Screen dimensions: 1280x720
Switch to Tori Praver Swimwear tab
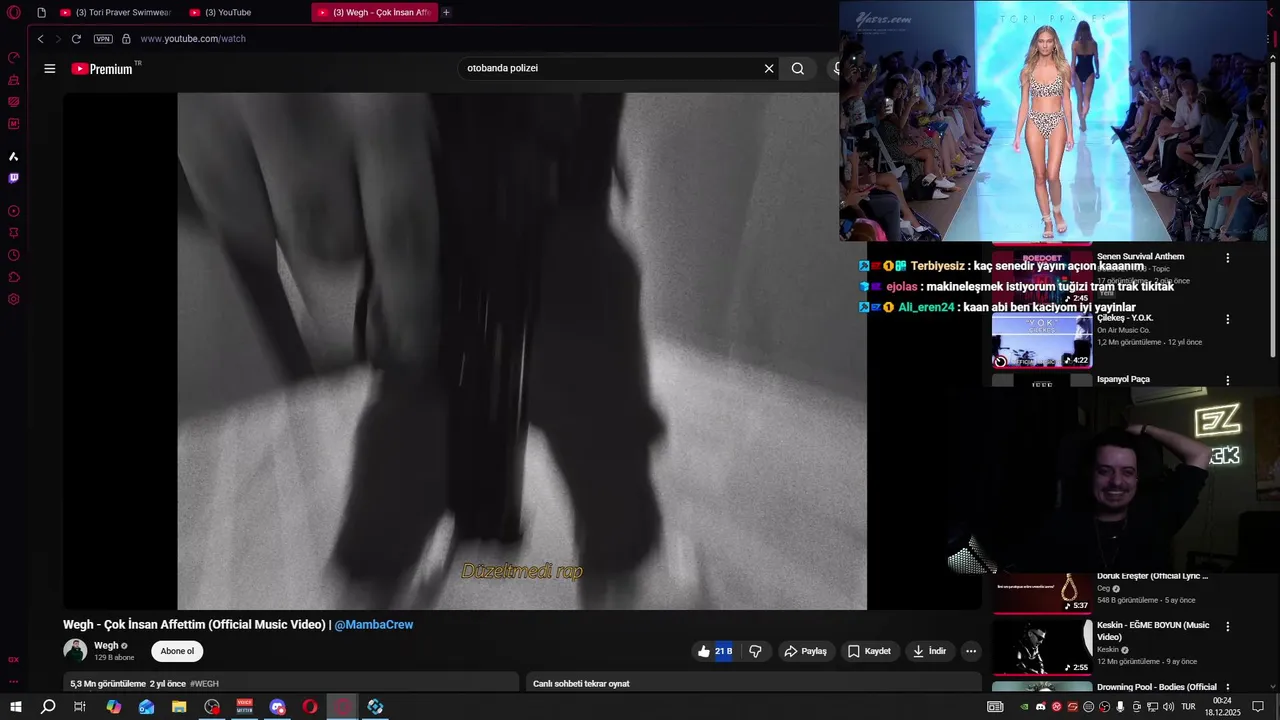pyautogui.click(x=115, y=12)
